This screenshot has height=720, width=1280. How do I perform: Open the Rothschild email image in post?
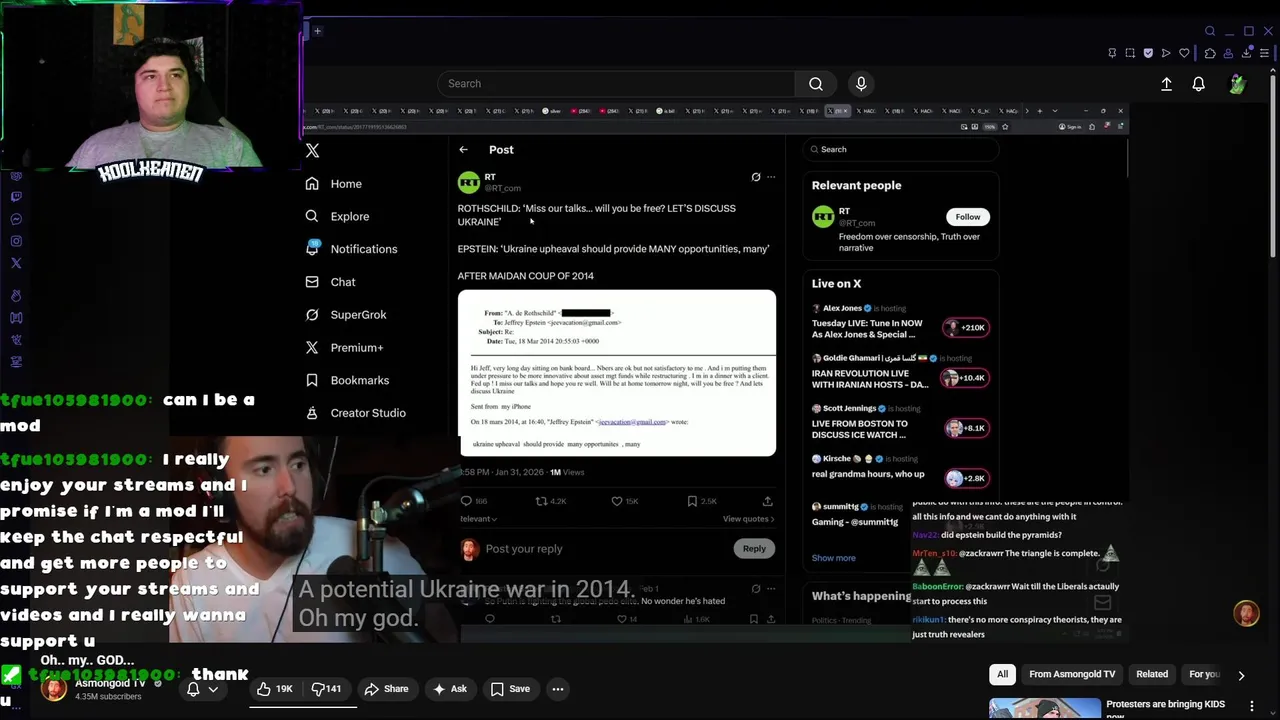point(617,373)
